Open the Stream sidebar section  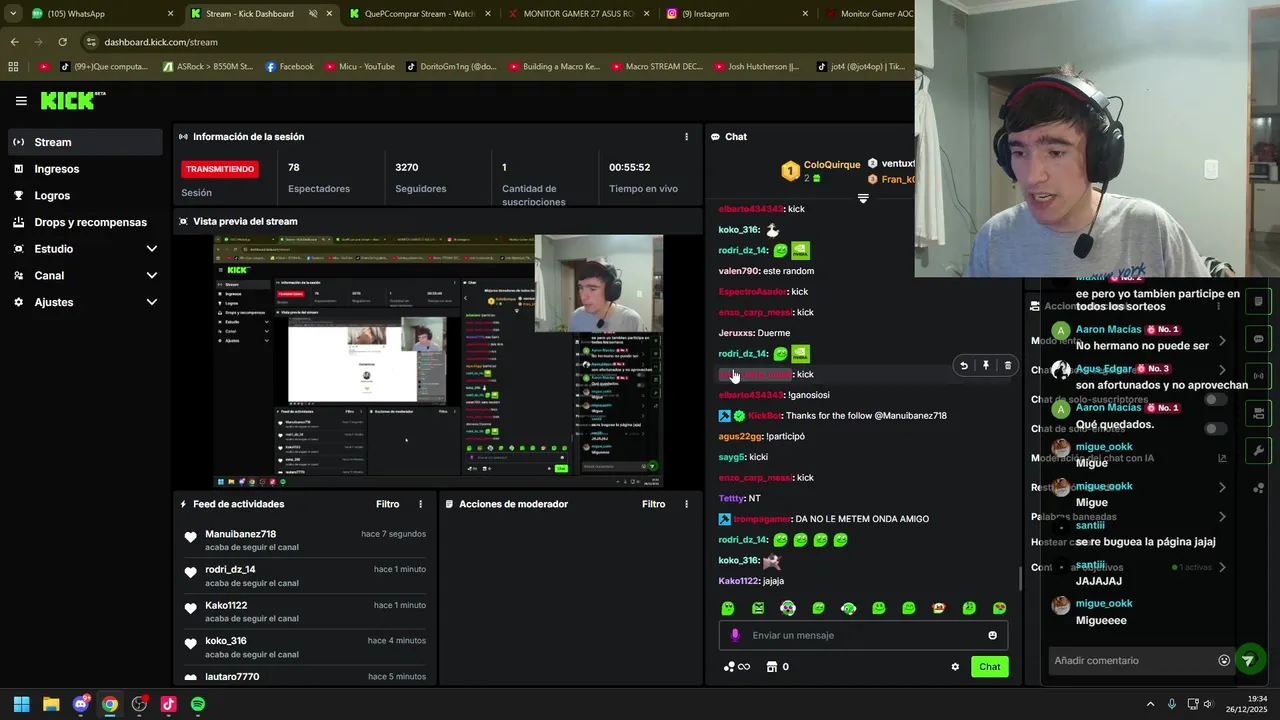(x=85, y=142)
